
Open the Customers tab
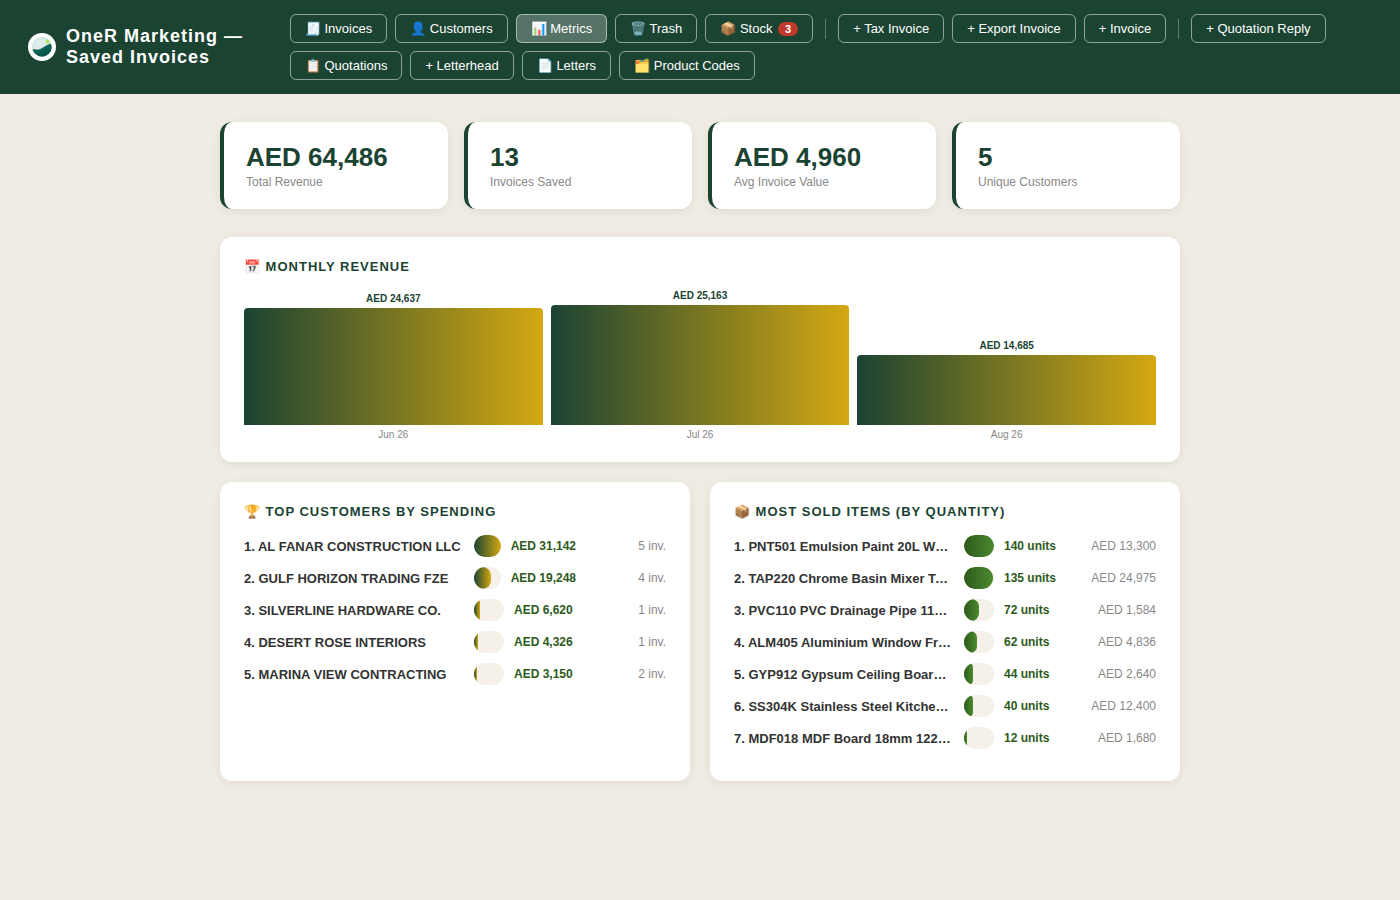point(451,29)
